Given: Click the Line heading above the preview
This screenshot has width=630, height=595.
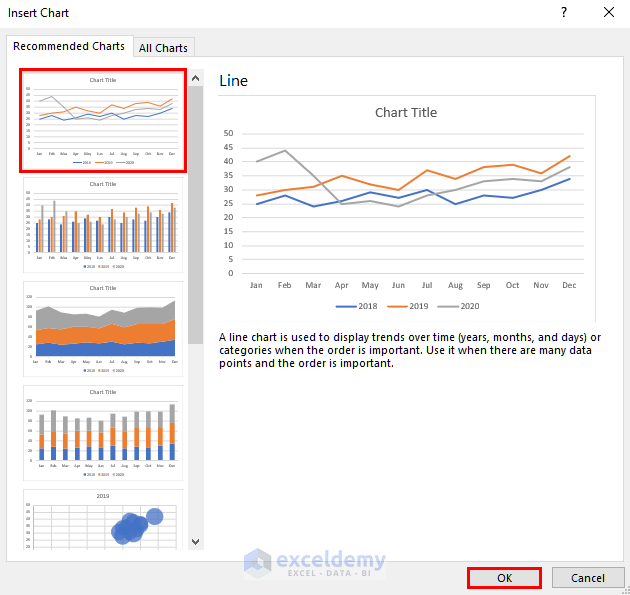Looking at the screenshot, I should pos(233,81).
